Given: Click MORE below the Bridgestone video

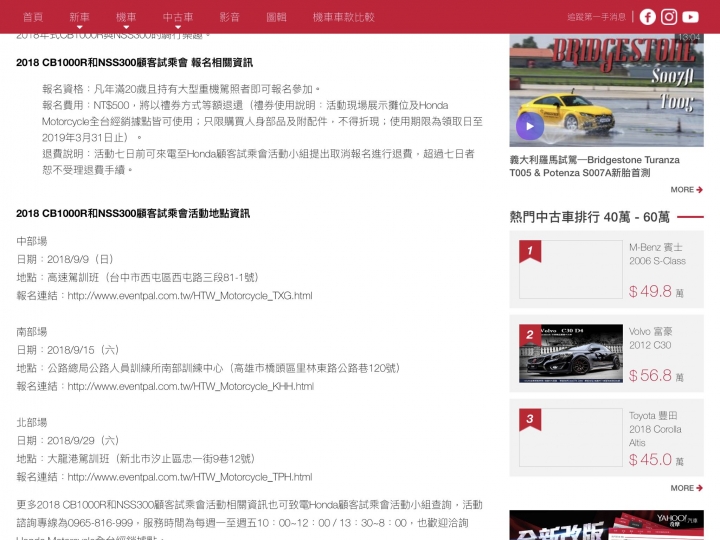Looking at the screenshot, I should 682,190.
